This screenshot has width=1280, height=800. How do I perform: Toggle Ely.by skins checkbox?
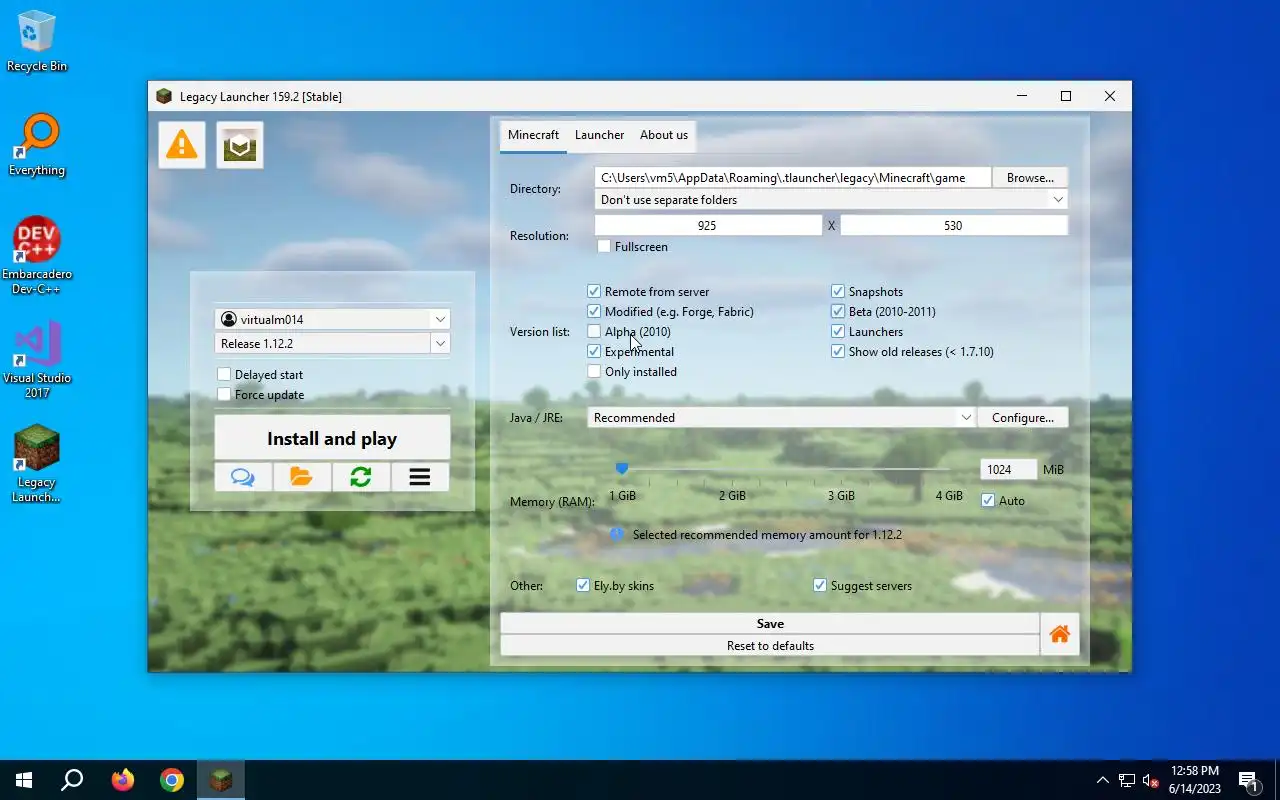coord(583,585)
